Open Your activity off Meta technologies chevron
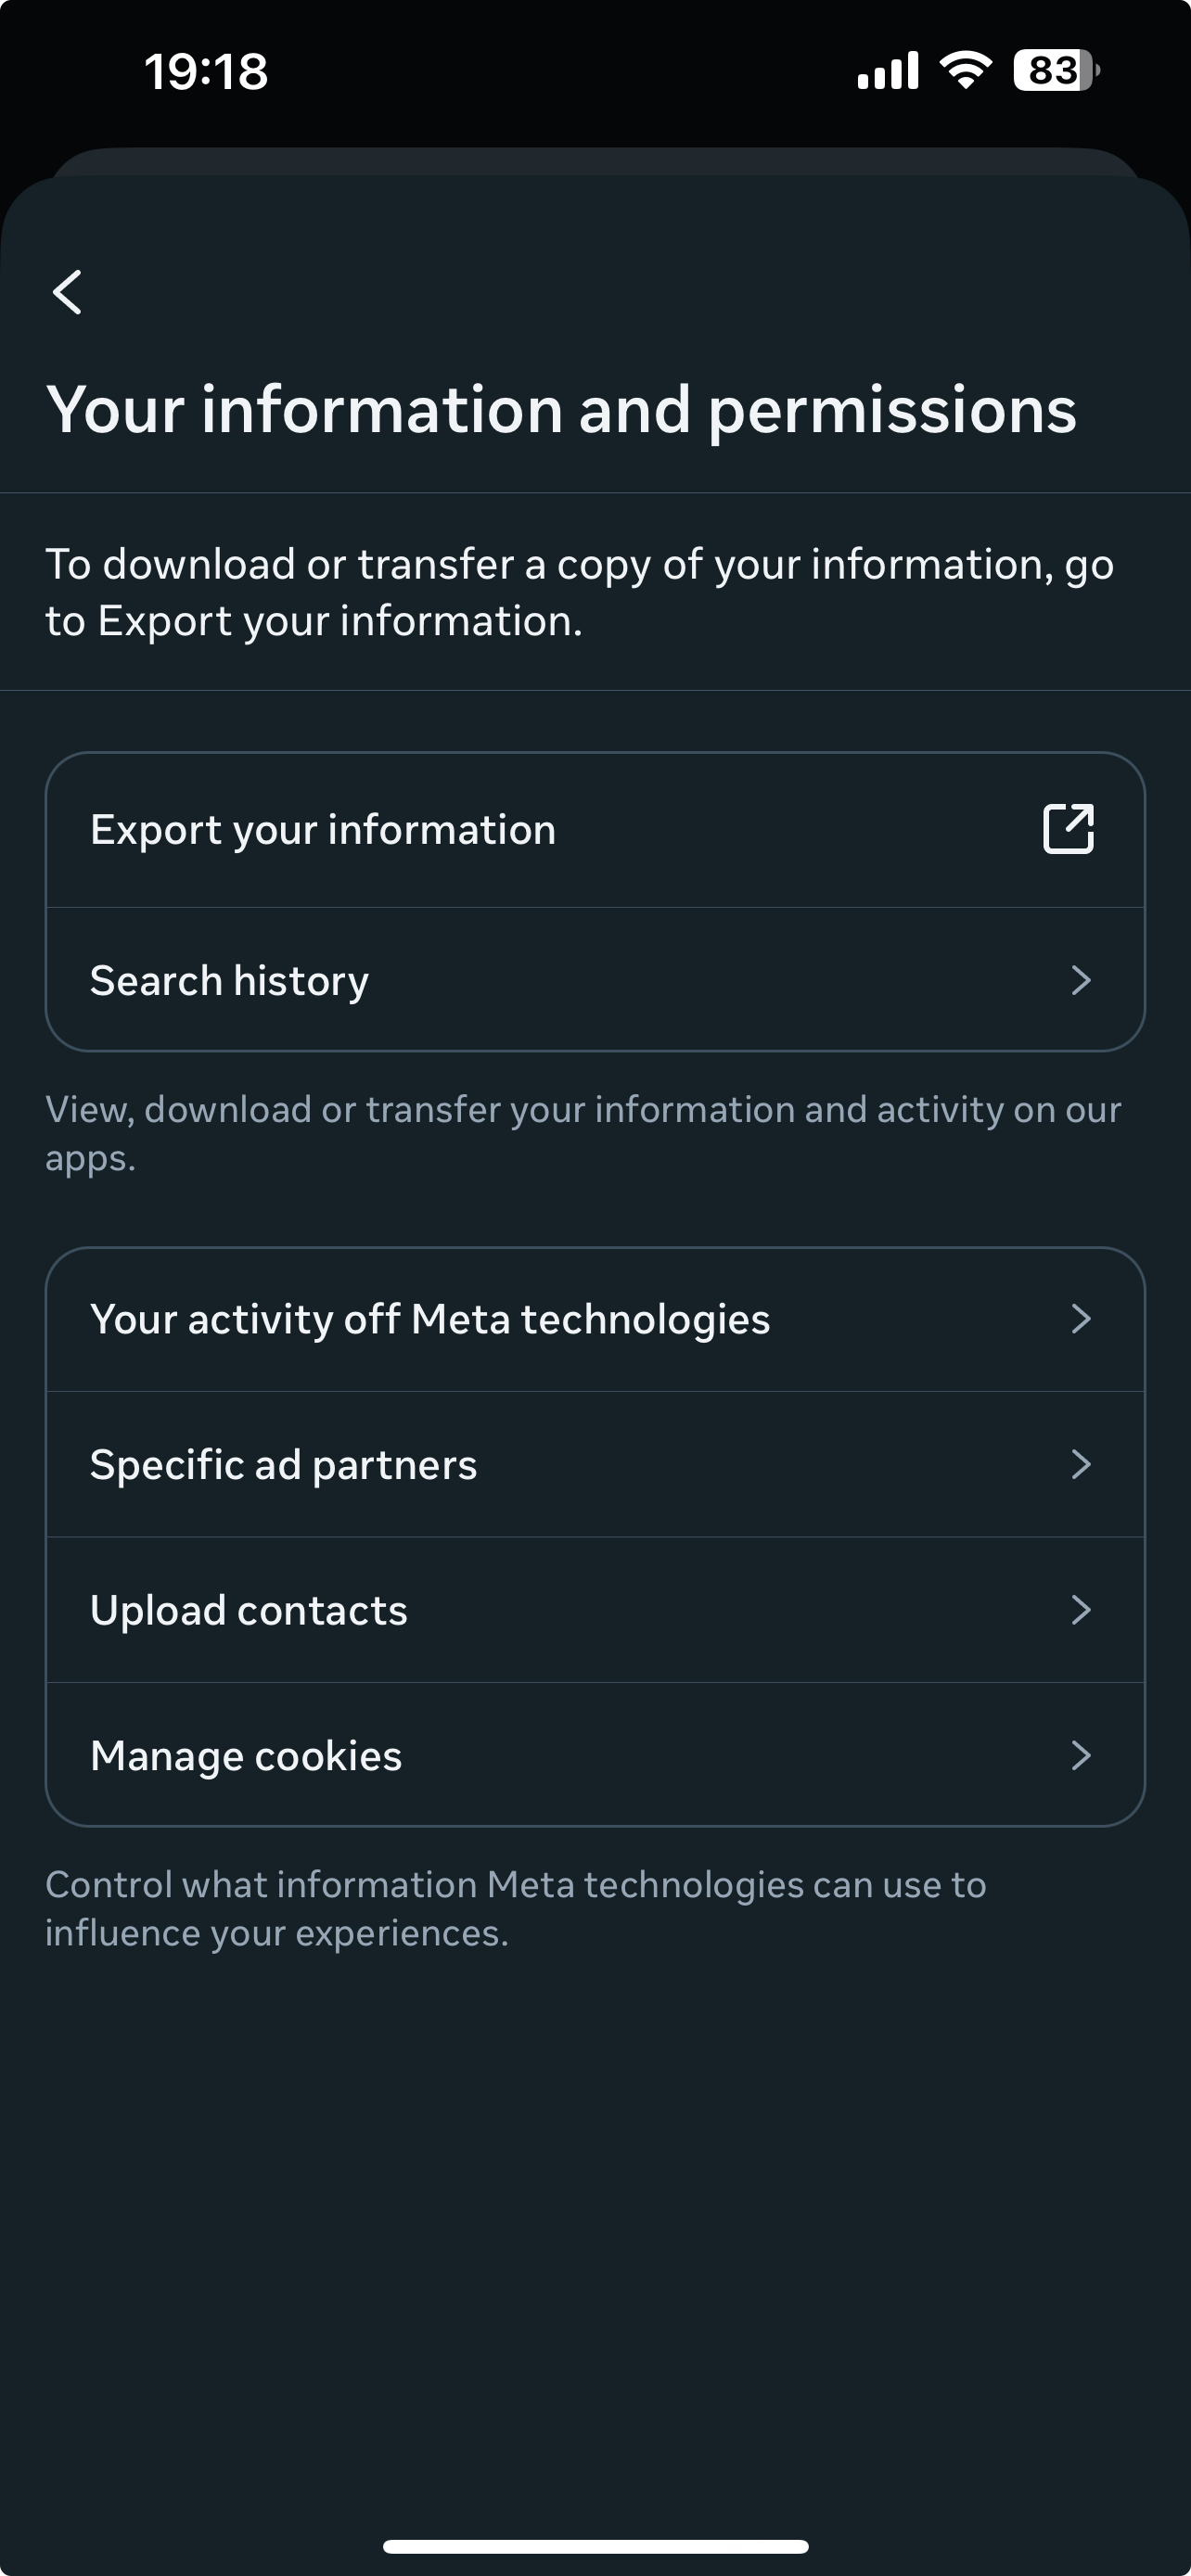1191x2576 pixels. point(1080,1319)
